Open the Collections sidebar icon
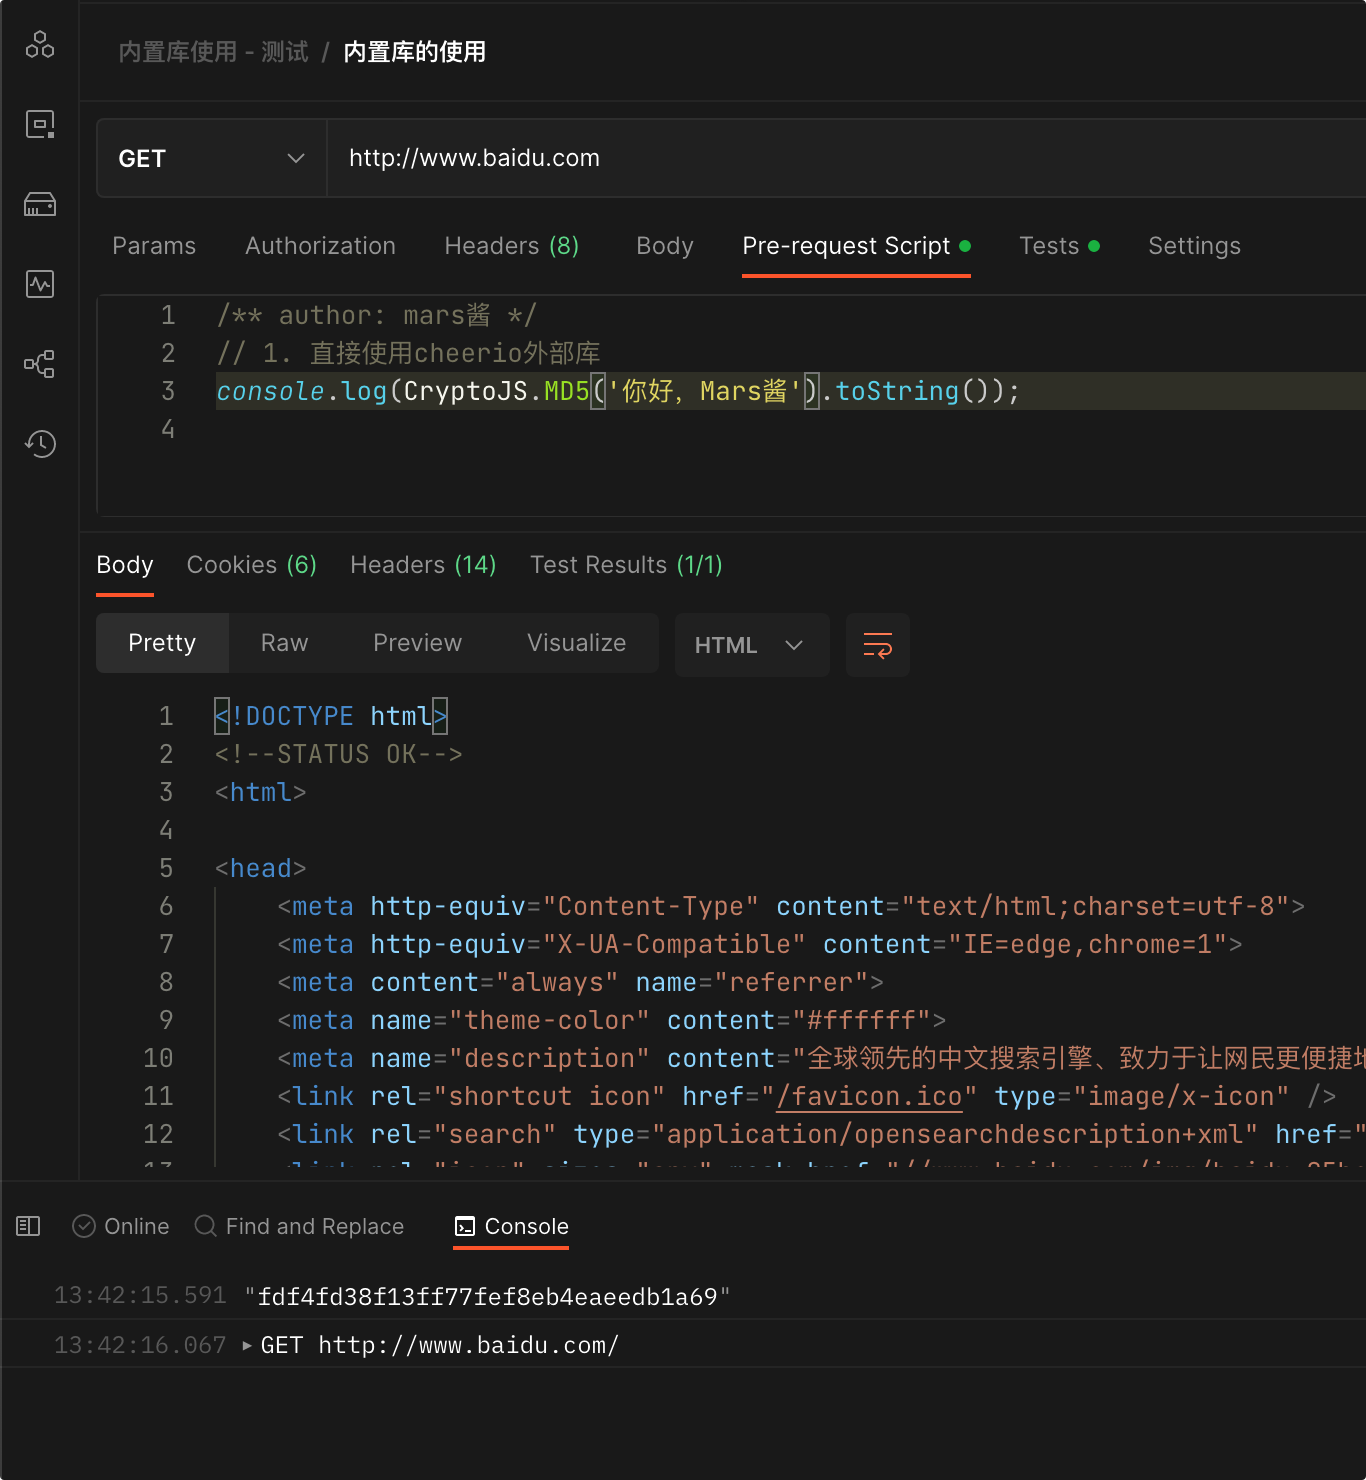Screen dimensions: 1366x1480 (x=40, y=45)
